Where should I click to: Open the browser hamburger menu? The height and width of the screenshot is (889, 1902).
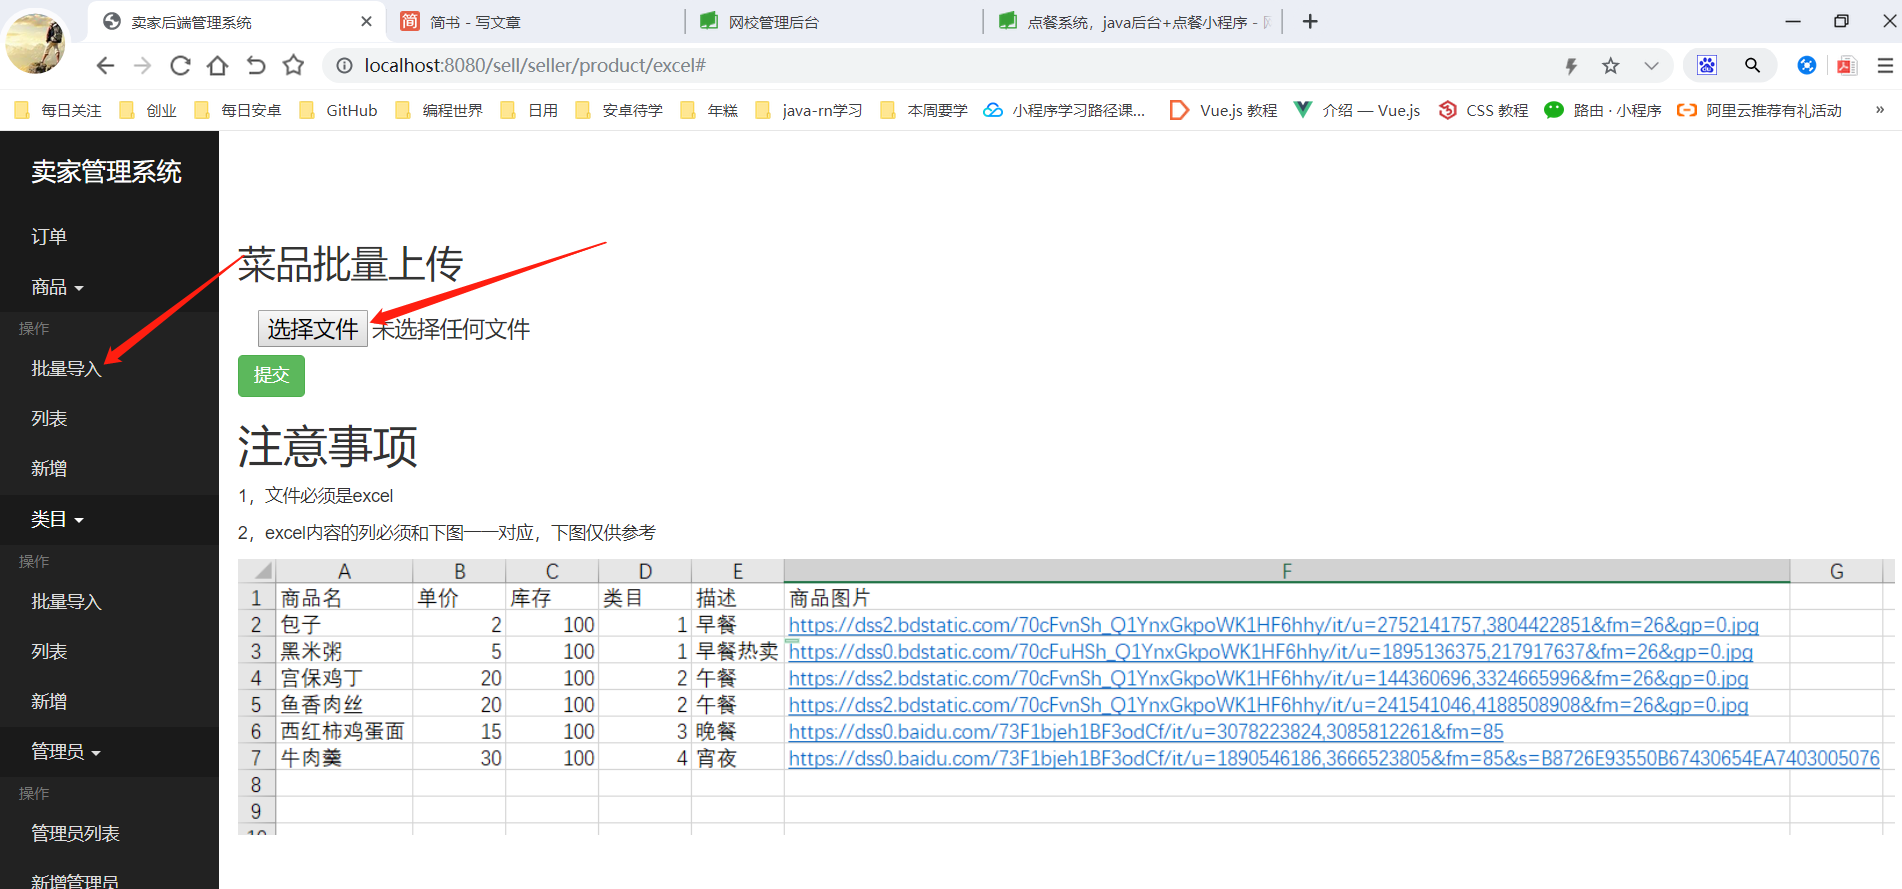(x=1885, y=66)
